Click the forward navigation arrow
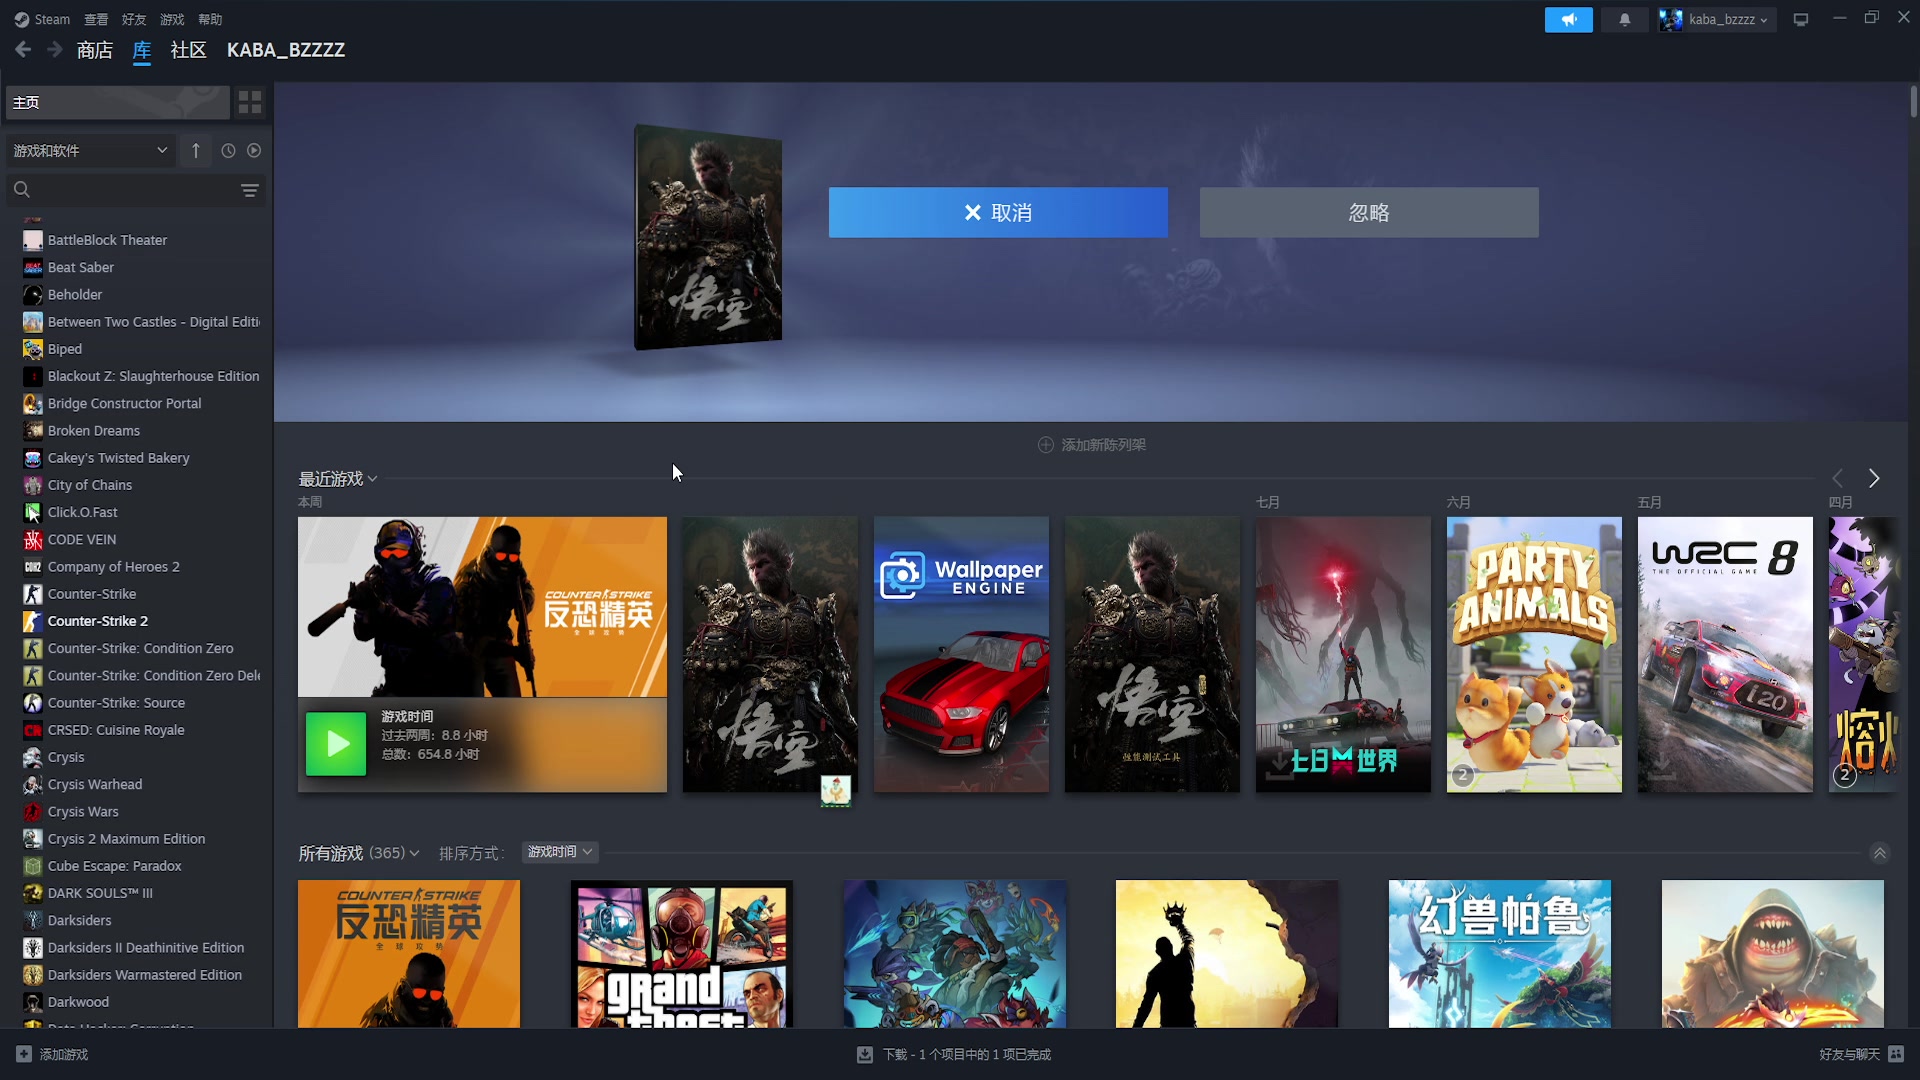Image resolution: width=1920 pixels, height=1080 pixels. [x=55, y=50]
